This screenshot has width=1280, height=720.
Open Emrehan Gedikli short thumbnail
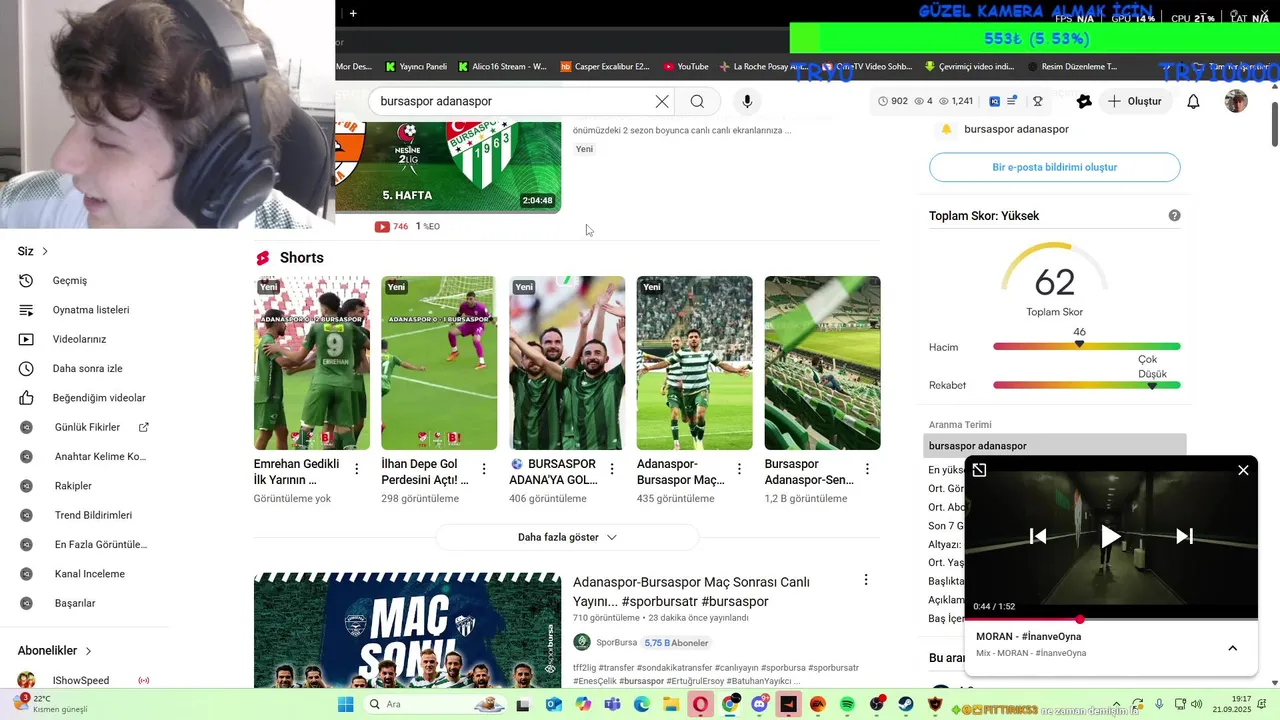[312, 363]
